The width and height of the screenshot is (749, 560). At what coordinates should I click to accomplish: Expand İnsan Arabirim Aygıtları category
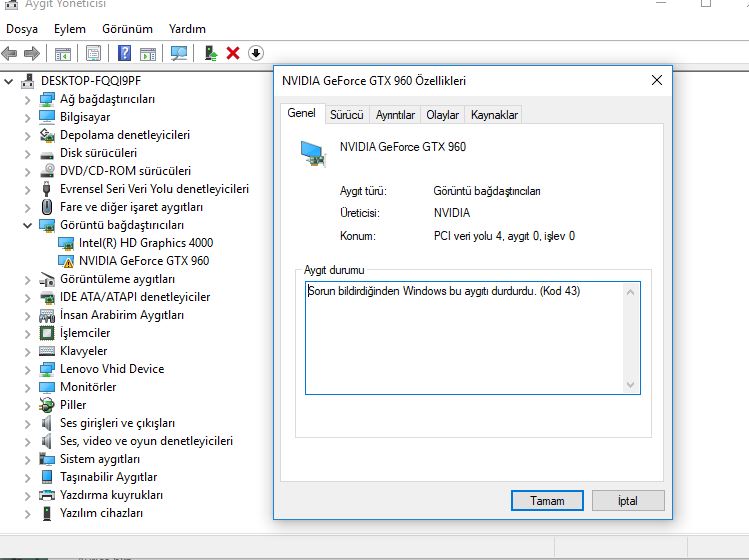pos(28,316)
